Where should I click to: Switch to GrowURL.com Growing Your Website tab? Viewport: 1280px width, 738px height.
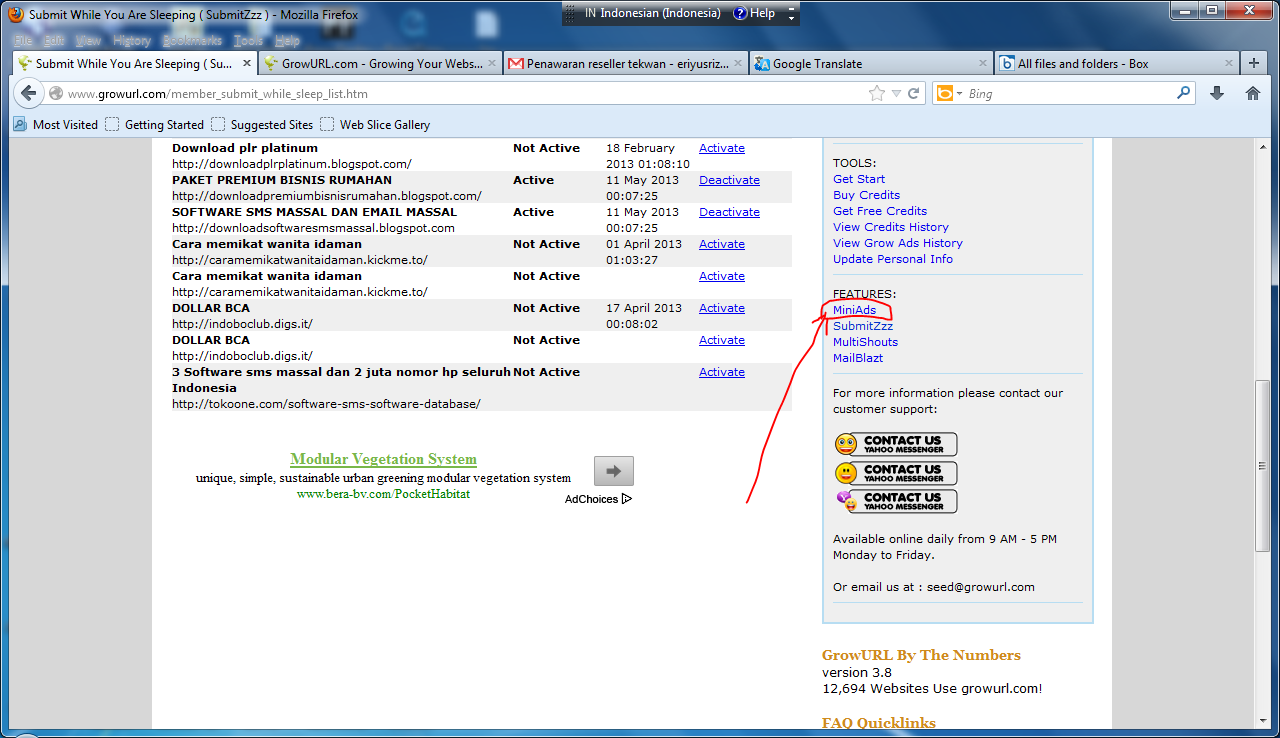(x=380, y=63)
